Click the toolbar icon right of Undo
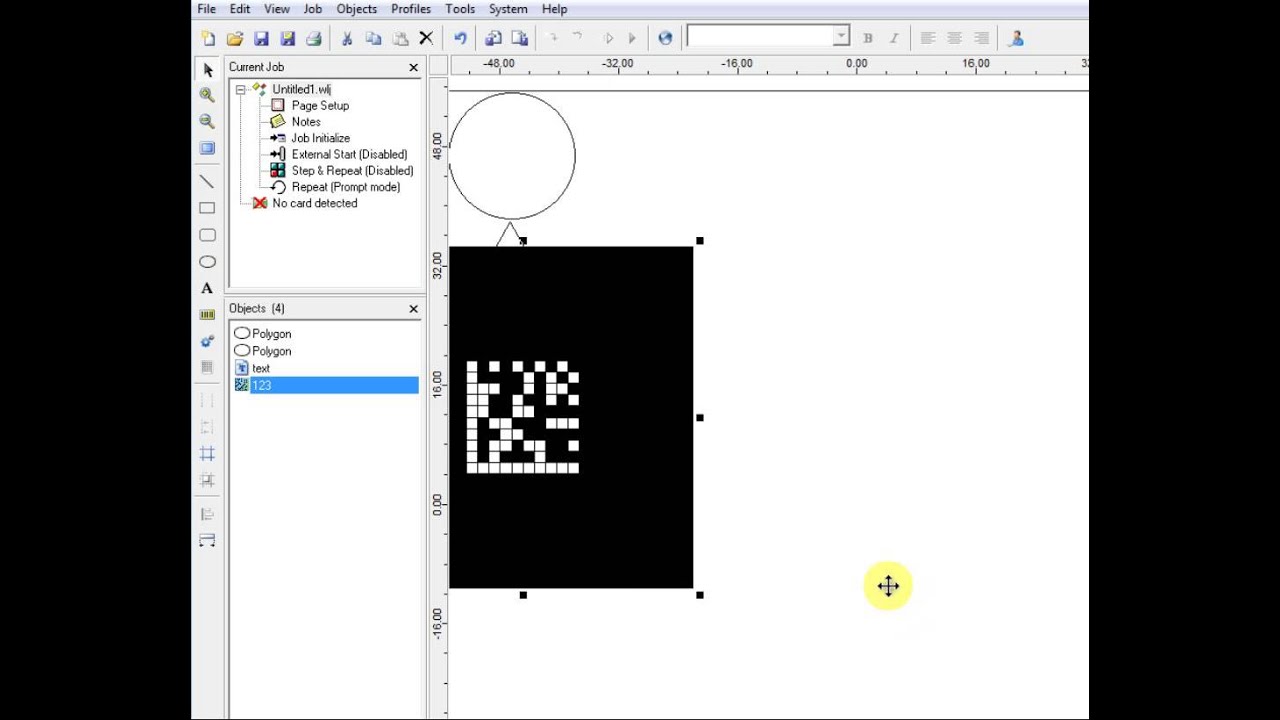1280x720 pixels. pyautogui.click(x=493, y=38)
